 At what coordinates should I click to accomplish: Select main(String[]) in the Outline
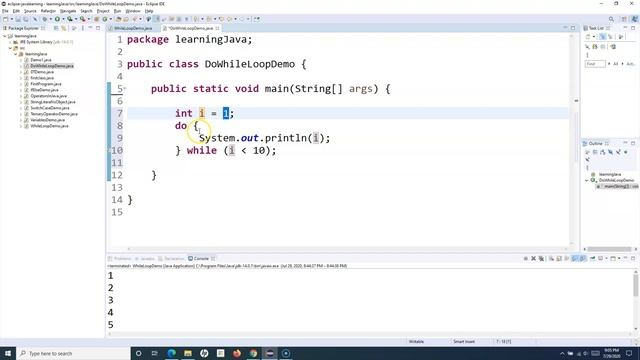618,186
